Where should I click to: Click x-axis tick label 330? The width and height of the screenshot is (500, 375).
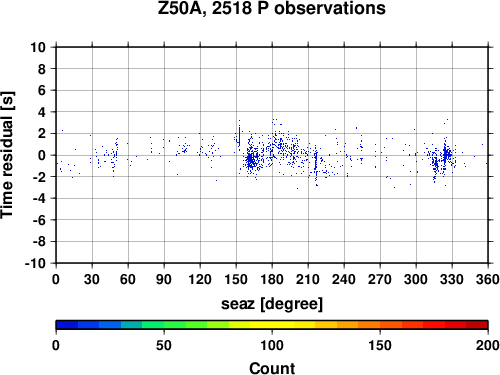pos(452,279)
